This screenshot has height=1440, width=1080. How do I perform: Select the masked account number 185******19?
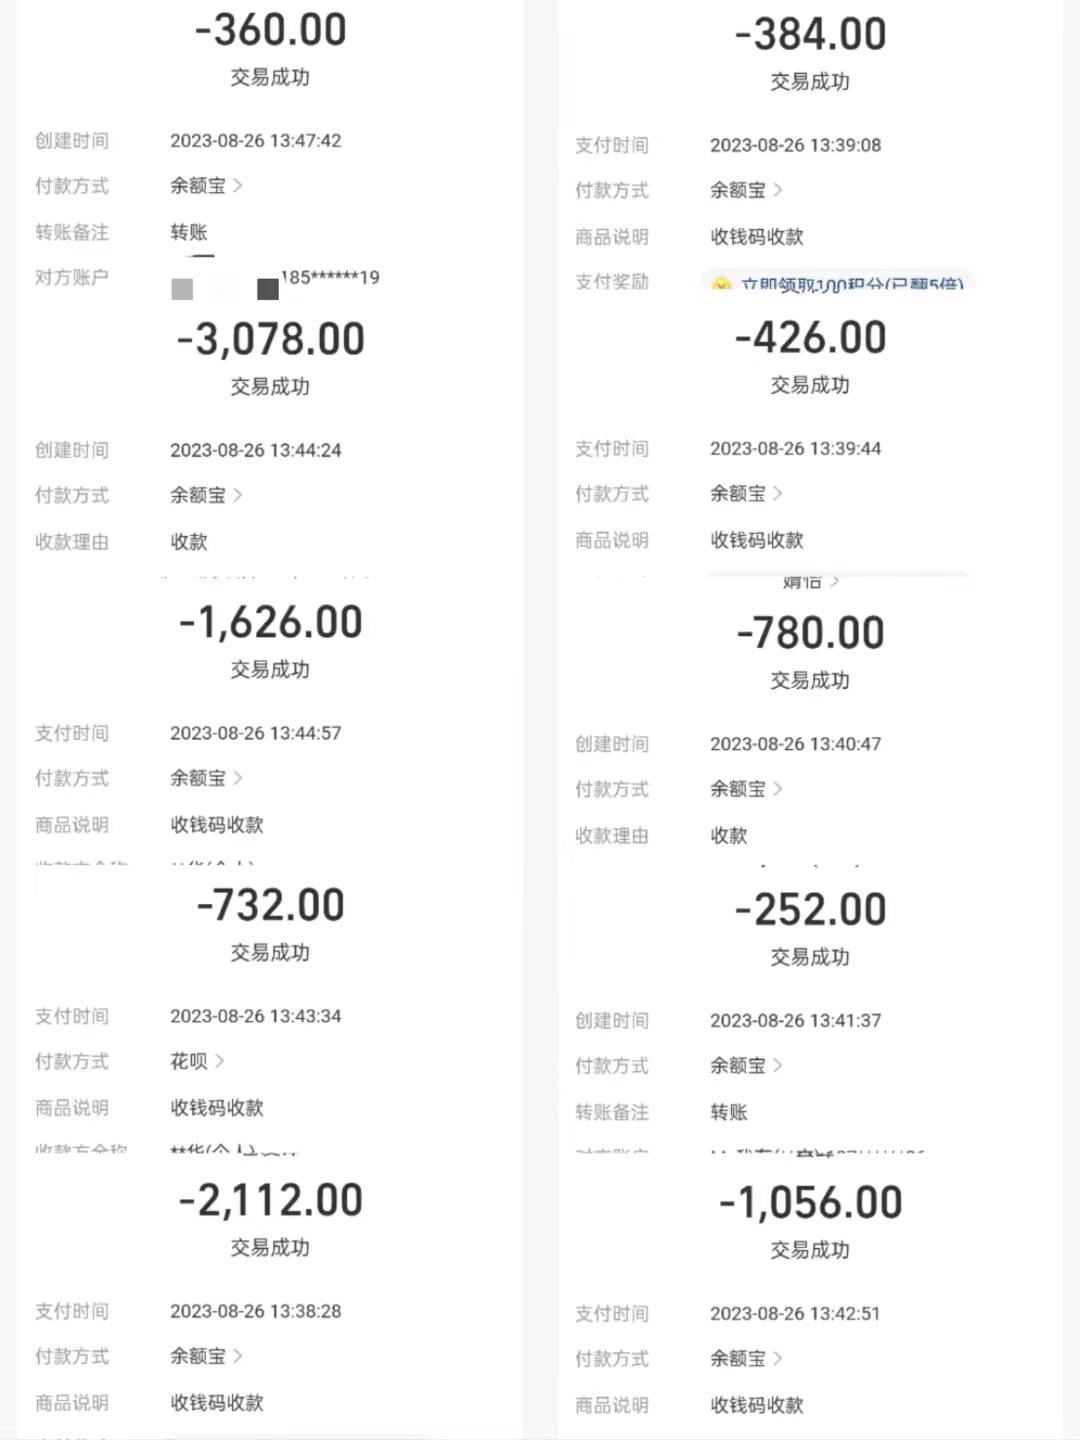[x=330, y=277]
